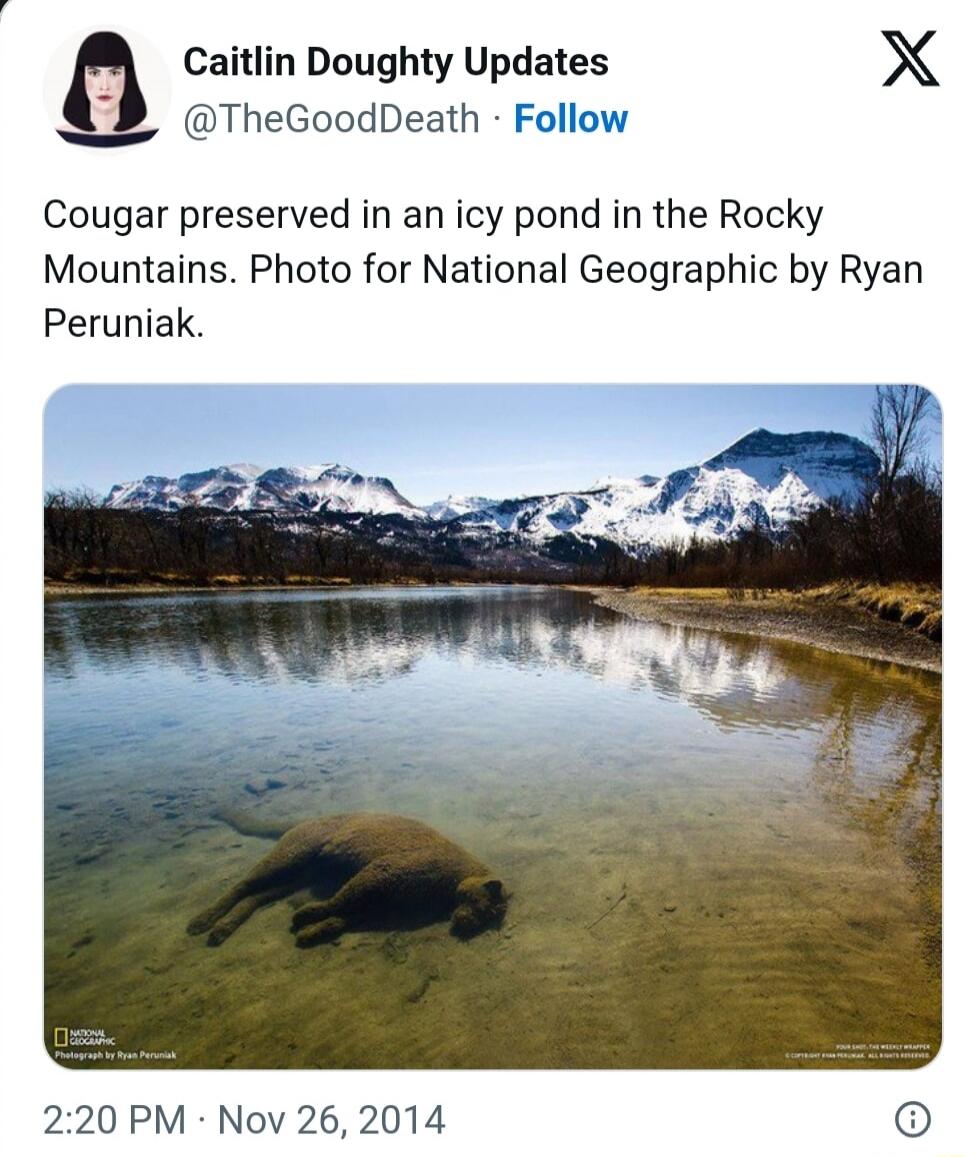Click the X logo icon
This screenshot has height=1157, width=974.
coord(911,58)
